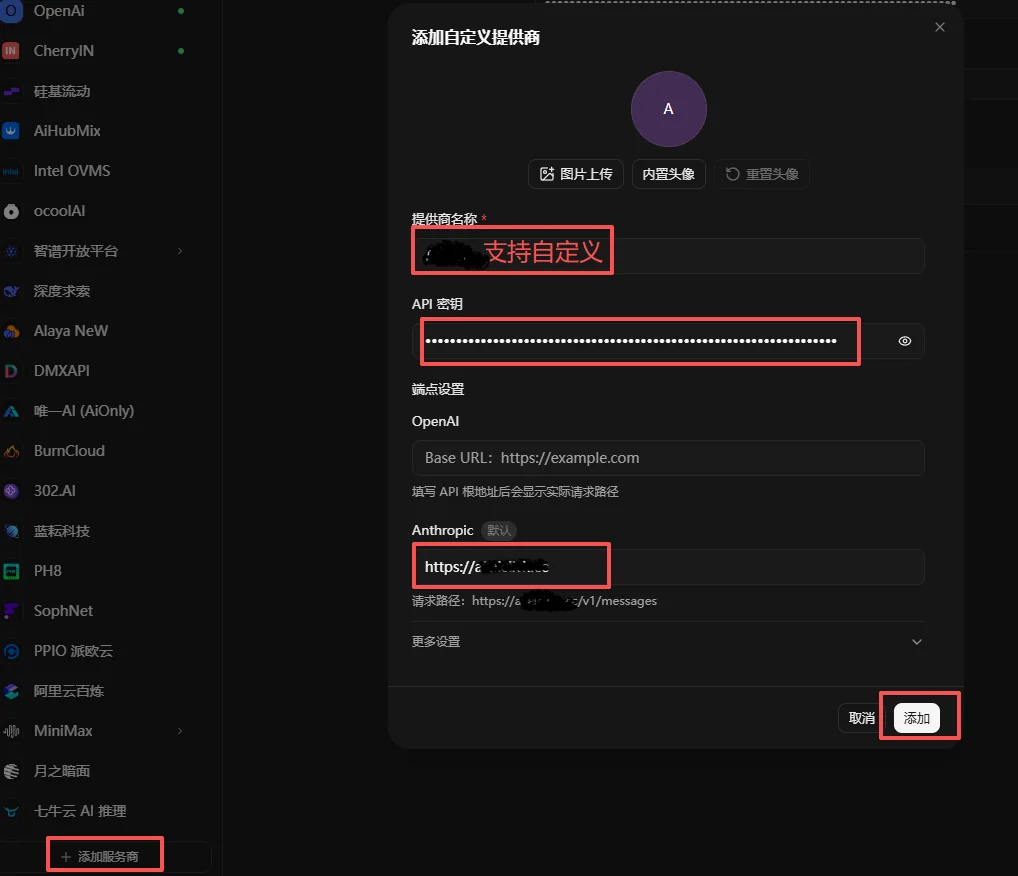The width and height of the screenshot is (1018, 876).
Task: Select the DMXAPI provider icon
Action: [x=11, y=371]
